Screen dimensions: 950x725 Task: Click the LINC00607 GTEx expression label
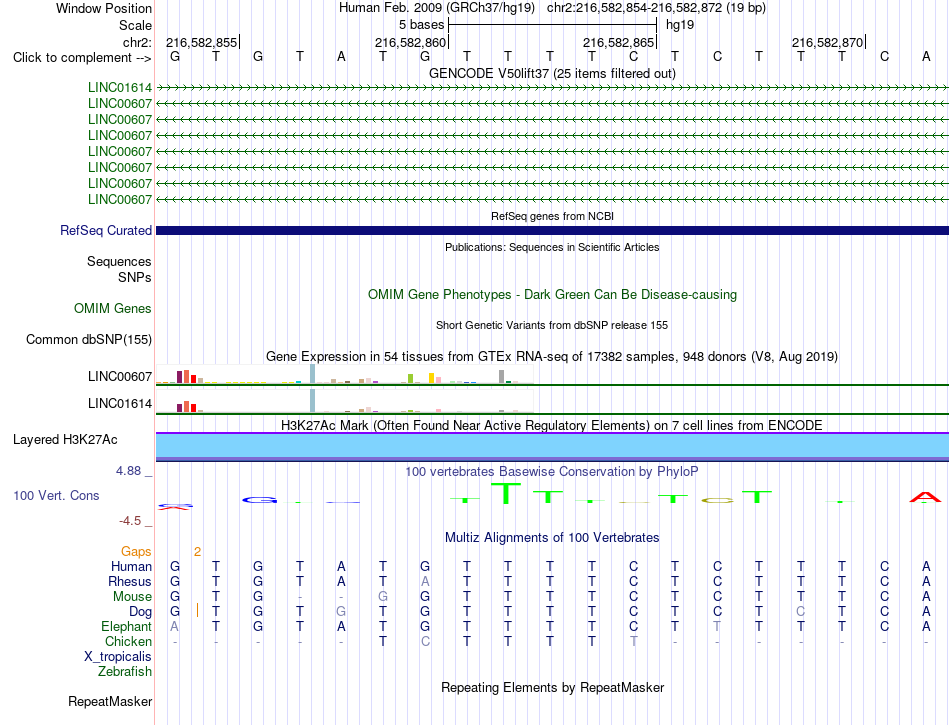[119, 376]
